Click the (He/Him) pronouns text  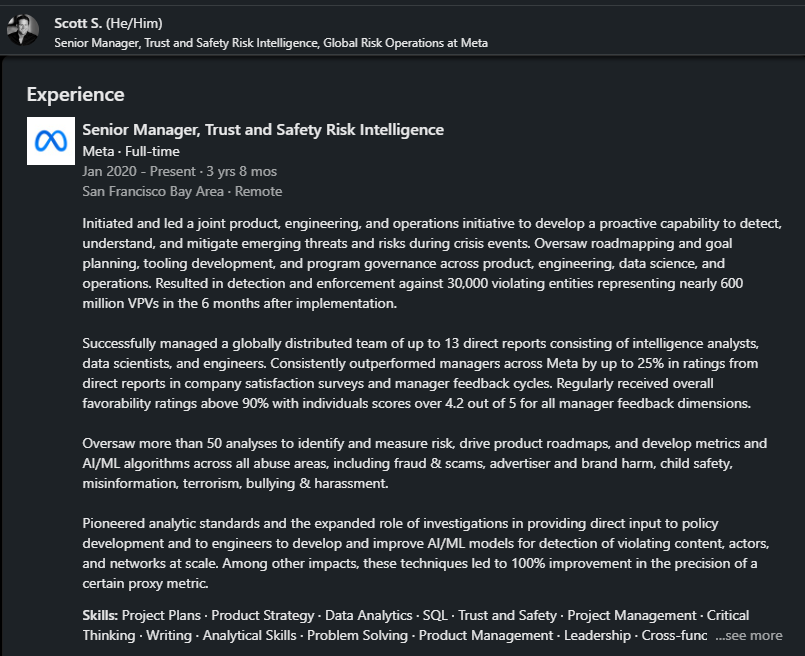point(134,23)
